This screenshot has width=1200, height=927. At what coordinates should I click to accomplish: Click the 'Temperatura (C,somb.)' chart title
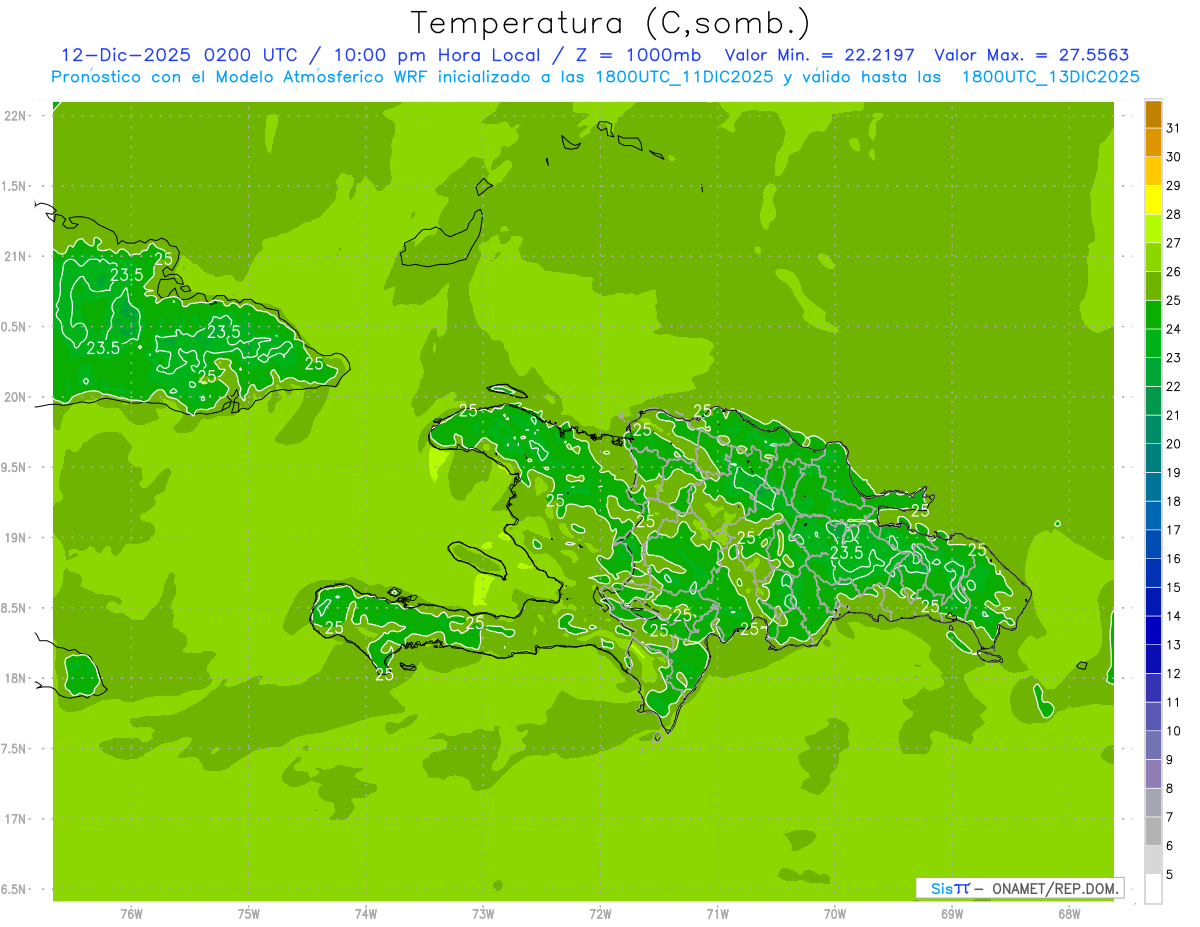tap(611, 23)
